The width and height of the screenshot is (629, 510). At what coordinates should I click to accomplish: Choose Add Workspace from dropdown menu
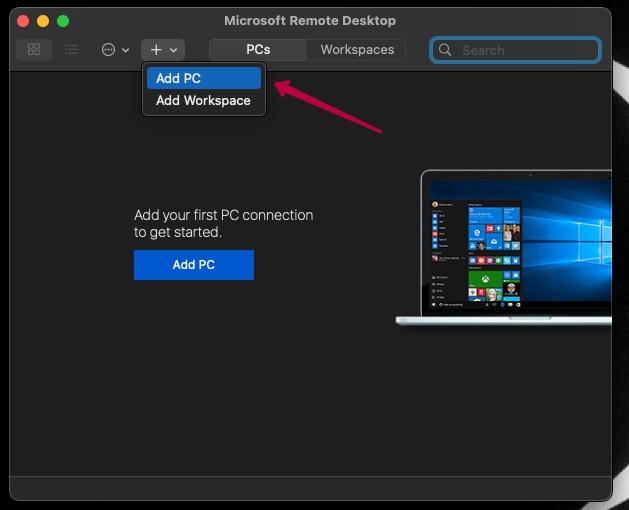pyautogui.click(x=204, y=100)
